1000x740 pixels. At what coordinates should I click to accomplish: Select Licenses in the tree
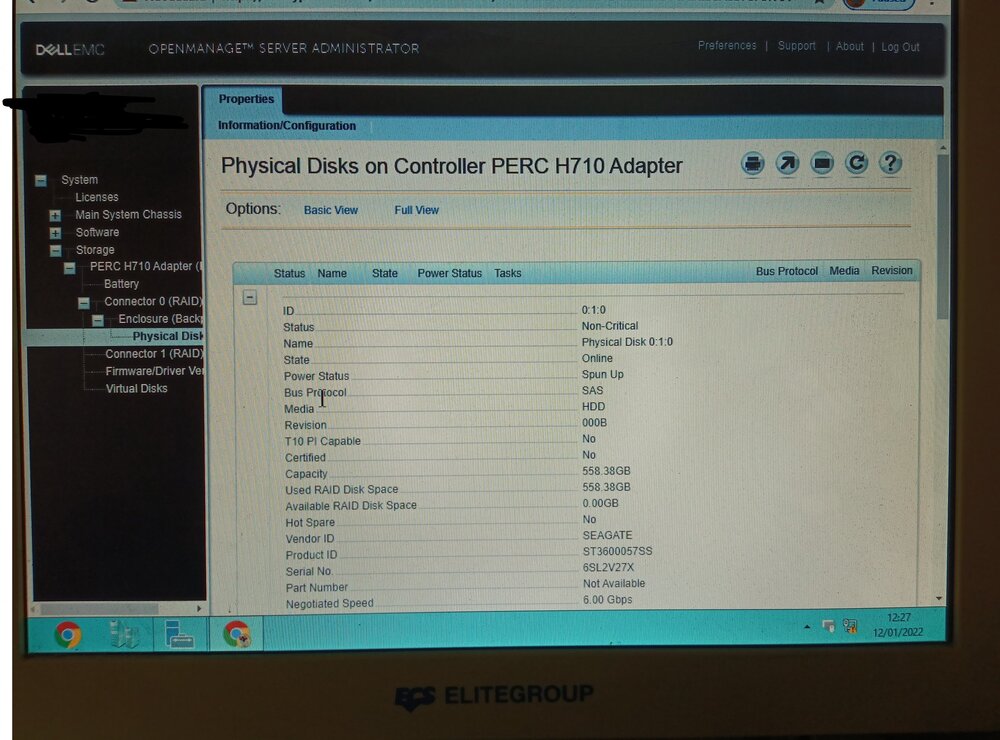pos(97,198)
